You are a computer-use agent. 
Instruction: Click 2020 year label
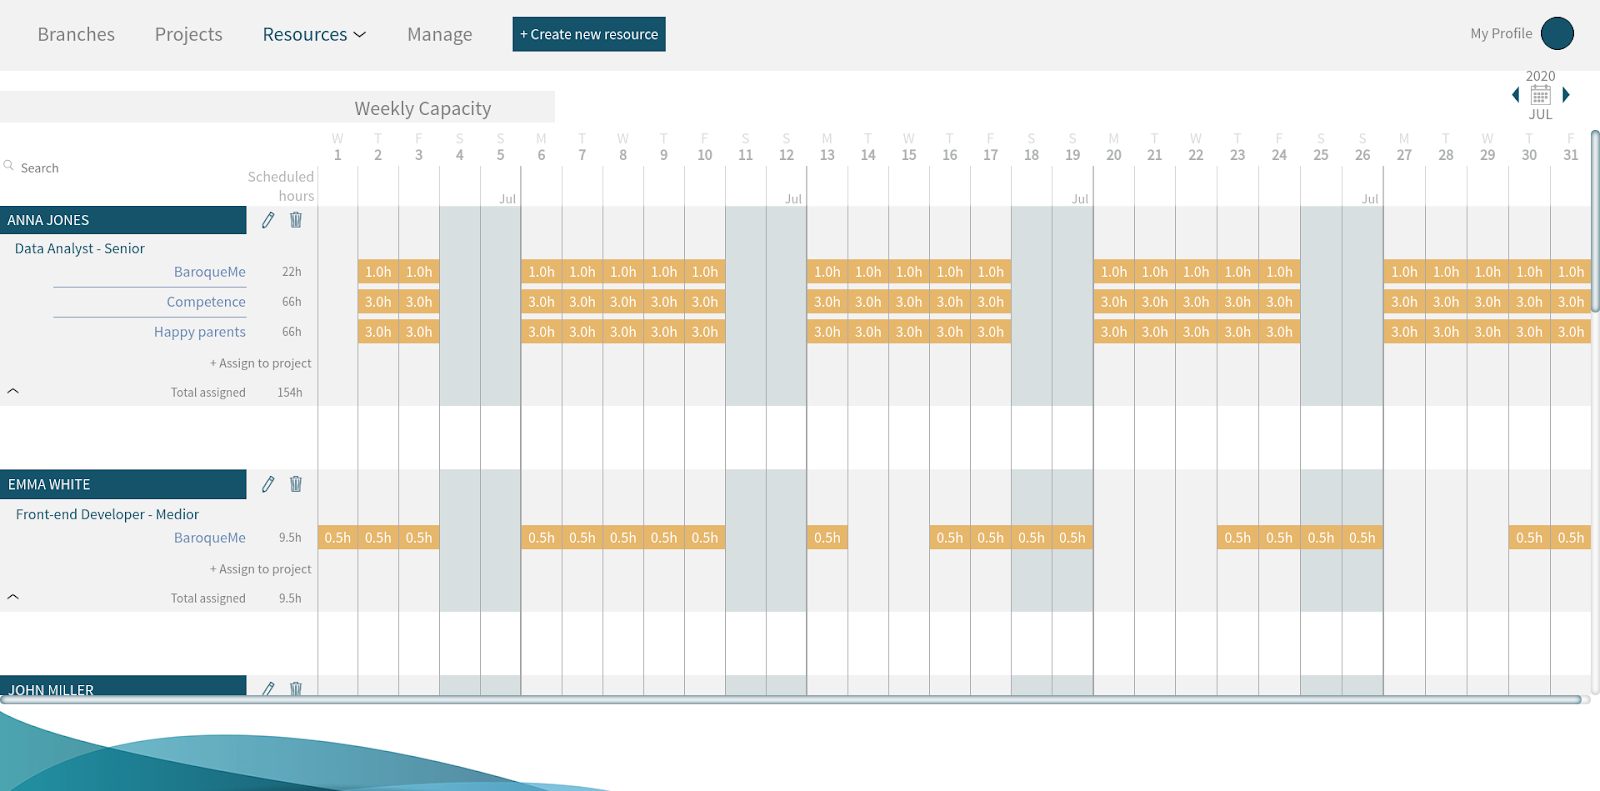click(1540, 76)
